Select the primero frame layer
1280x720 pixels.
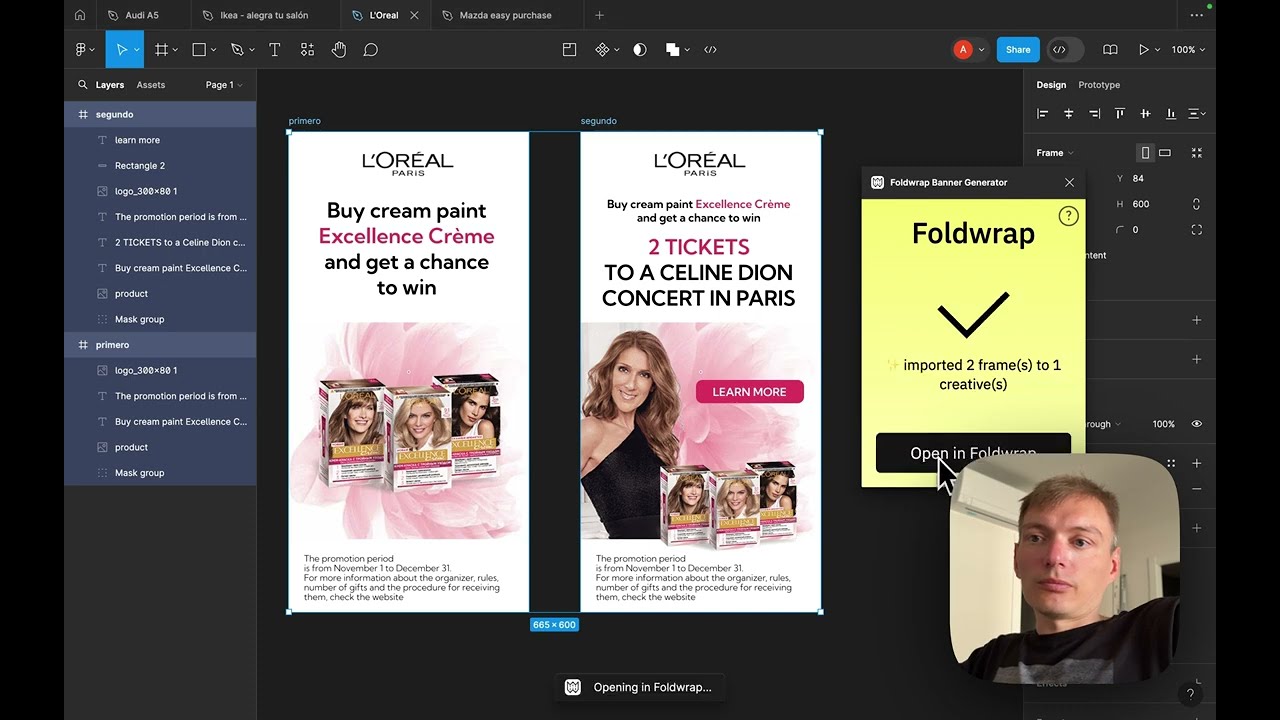160,345
